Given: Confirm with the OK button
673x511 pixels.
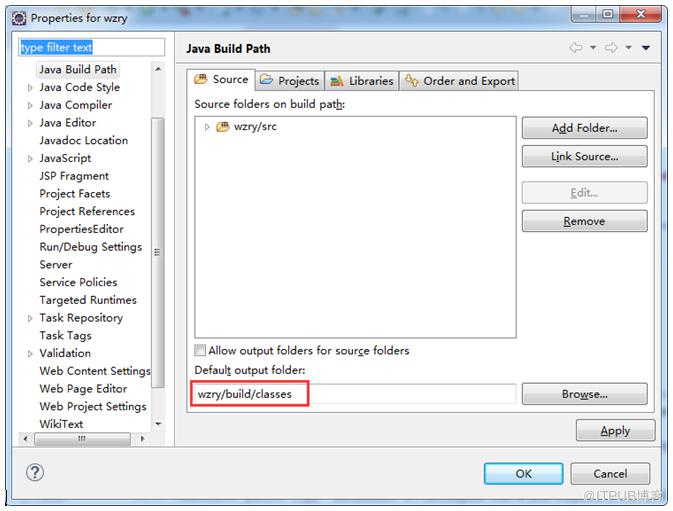Looking at the screenshot, I should click(x=524, y=474).
